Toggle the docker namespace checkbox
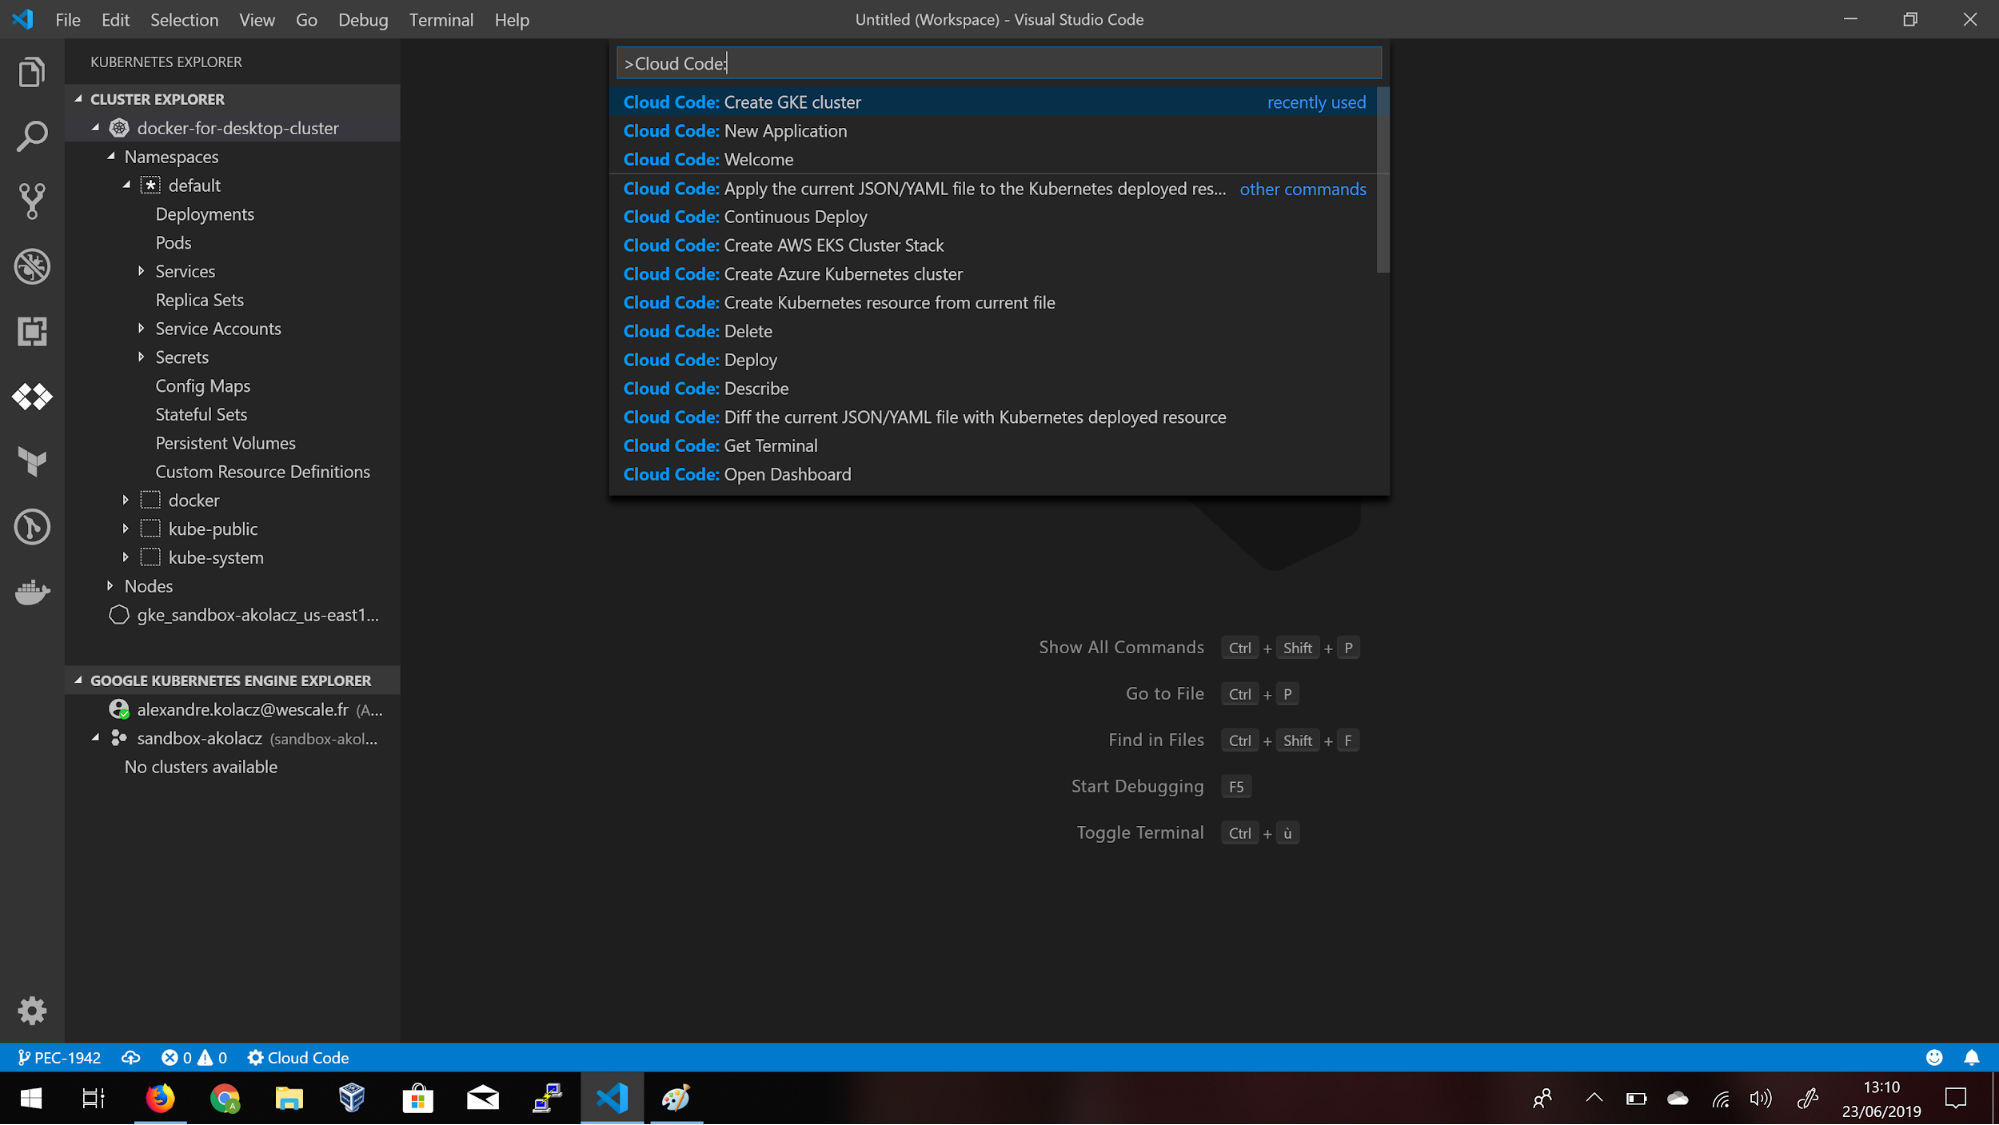Image resolution: width=1999 pixels, height=1125 pixels. (x=150, y=500)
